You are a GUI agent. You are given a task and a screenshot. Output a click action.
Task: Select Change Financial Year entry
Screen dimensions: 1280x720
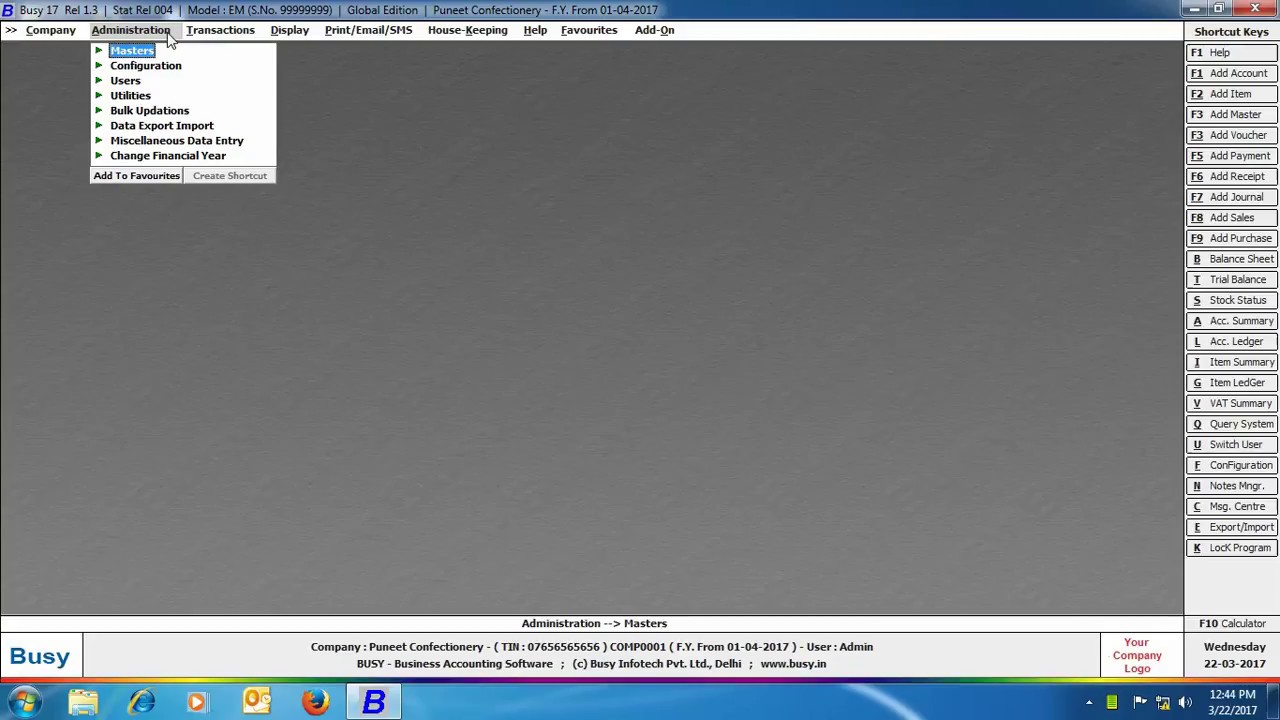point(168,155)
